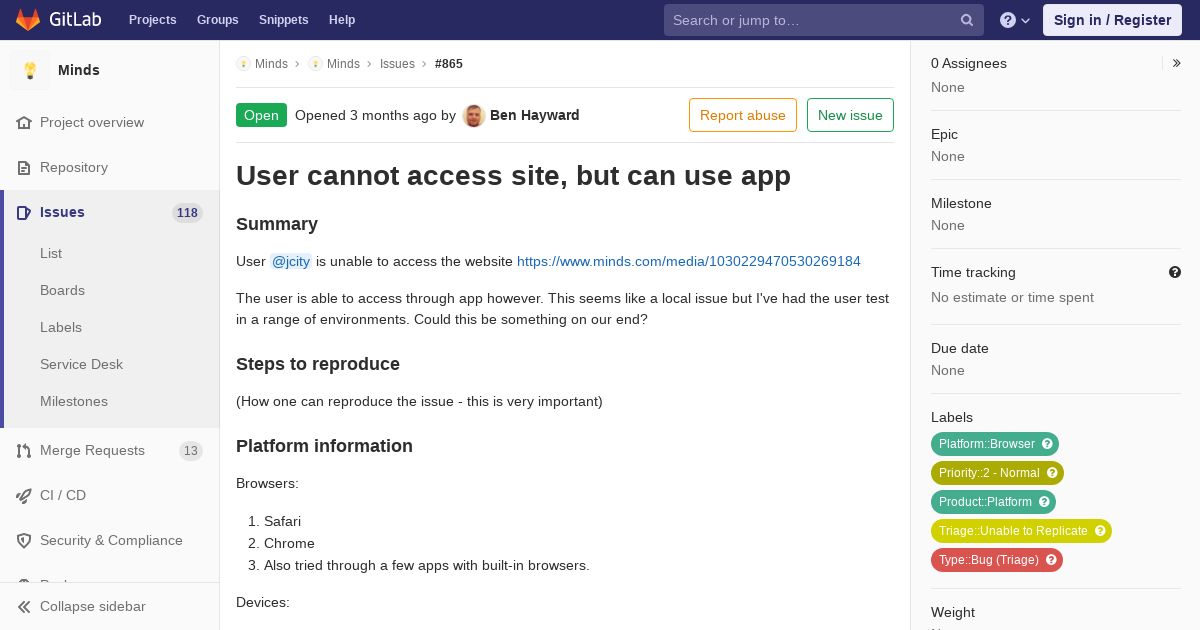Click the '0 Assignees' heading text
This screenshot has width=1200, height=630.
[x=969, y=63]
